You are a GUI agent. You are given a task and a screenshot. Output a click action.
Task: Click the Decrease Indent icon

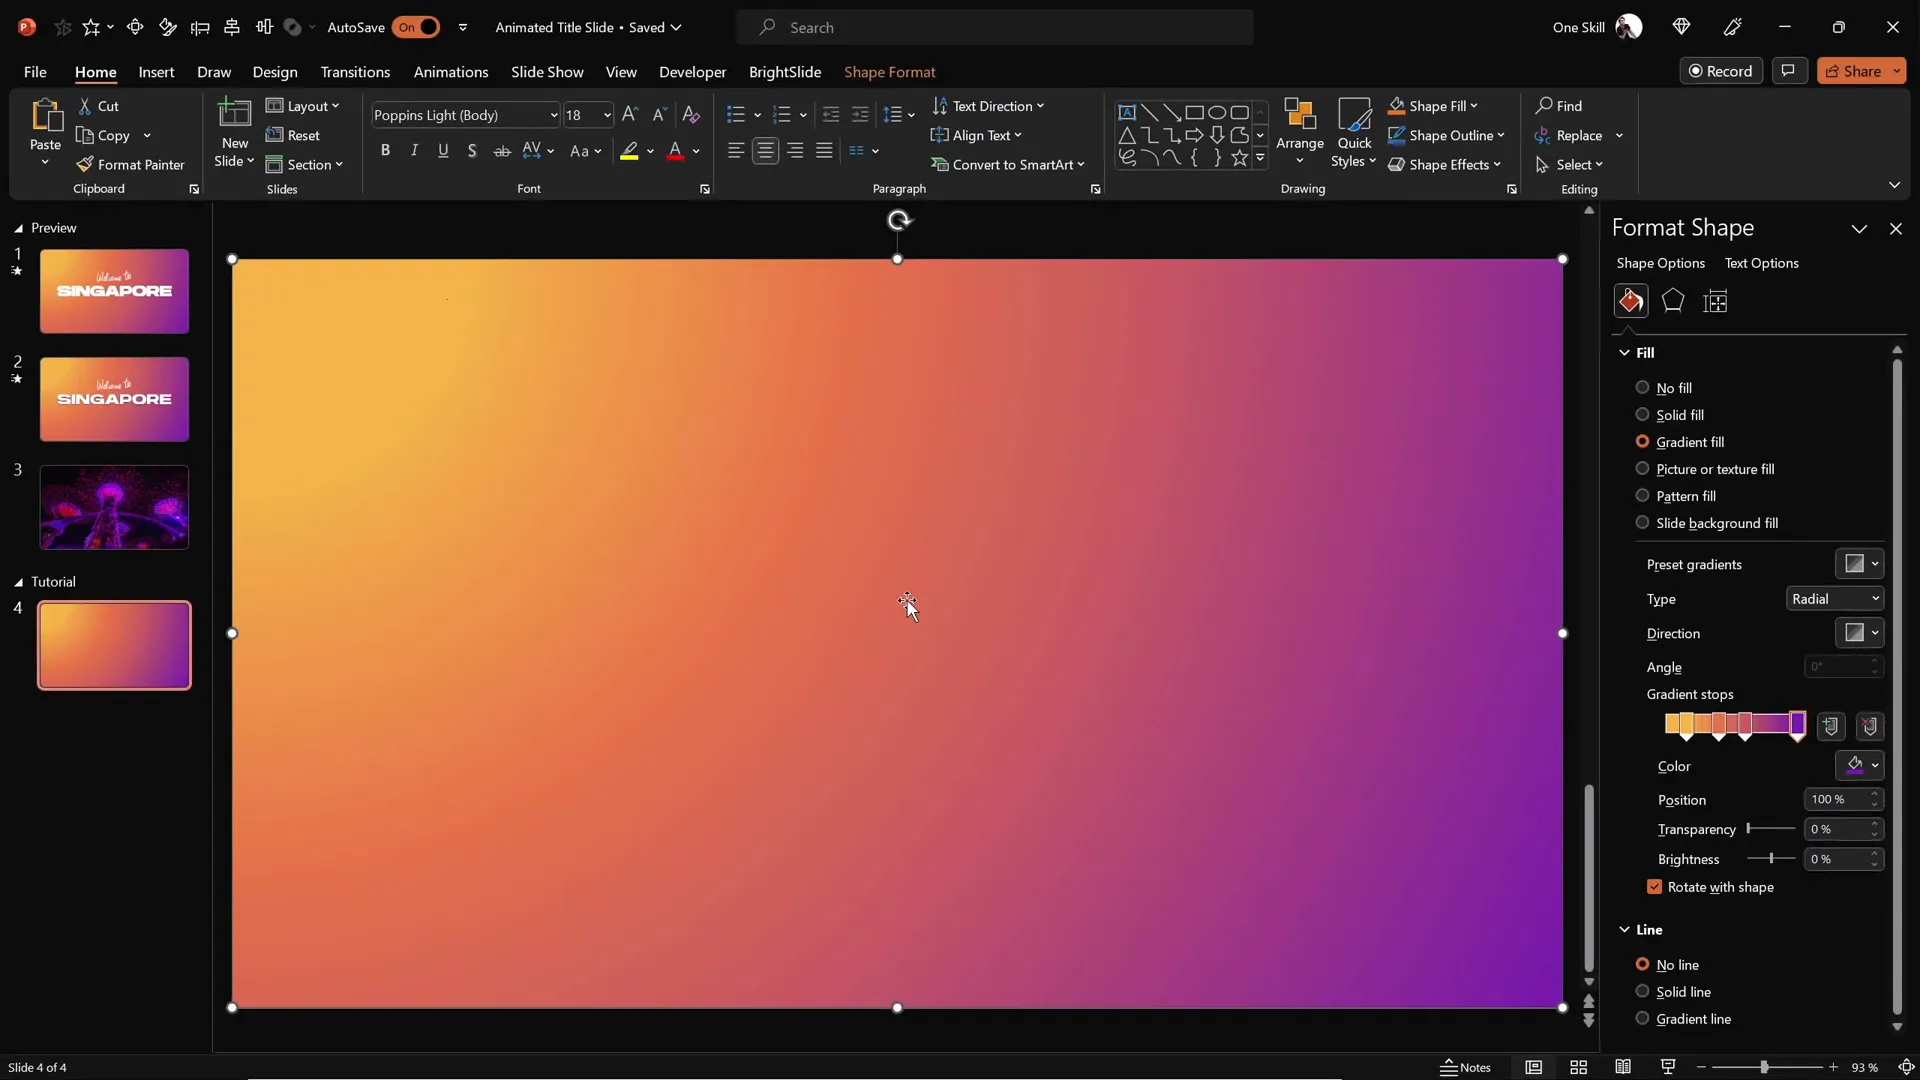point(830,114)
